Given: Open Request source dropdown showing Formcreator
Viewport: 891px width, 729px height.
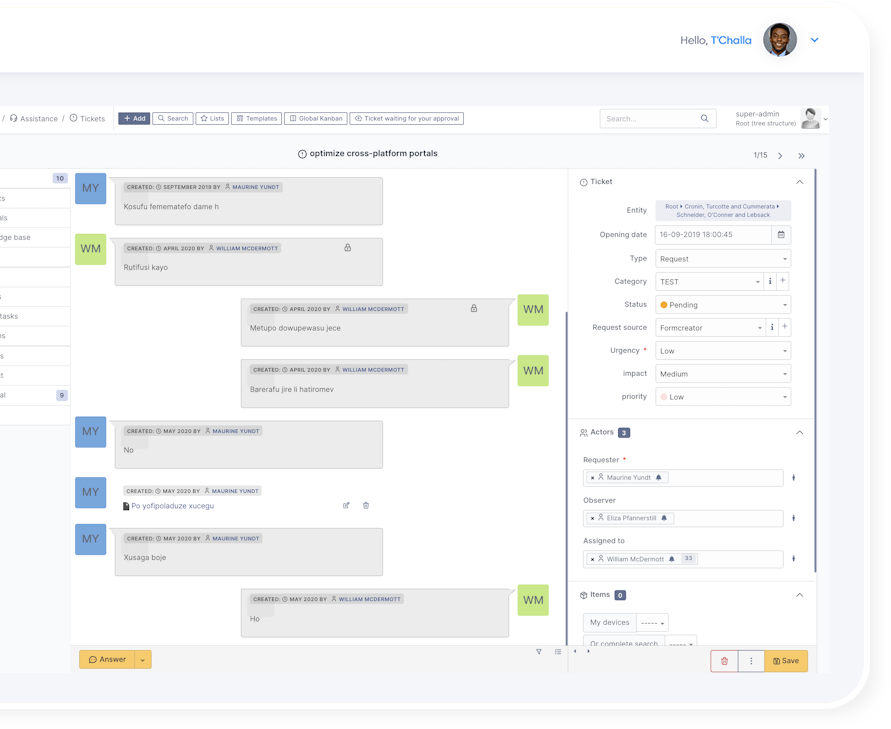Looking at the screenshot, I should pos(710,327).
